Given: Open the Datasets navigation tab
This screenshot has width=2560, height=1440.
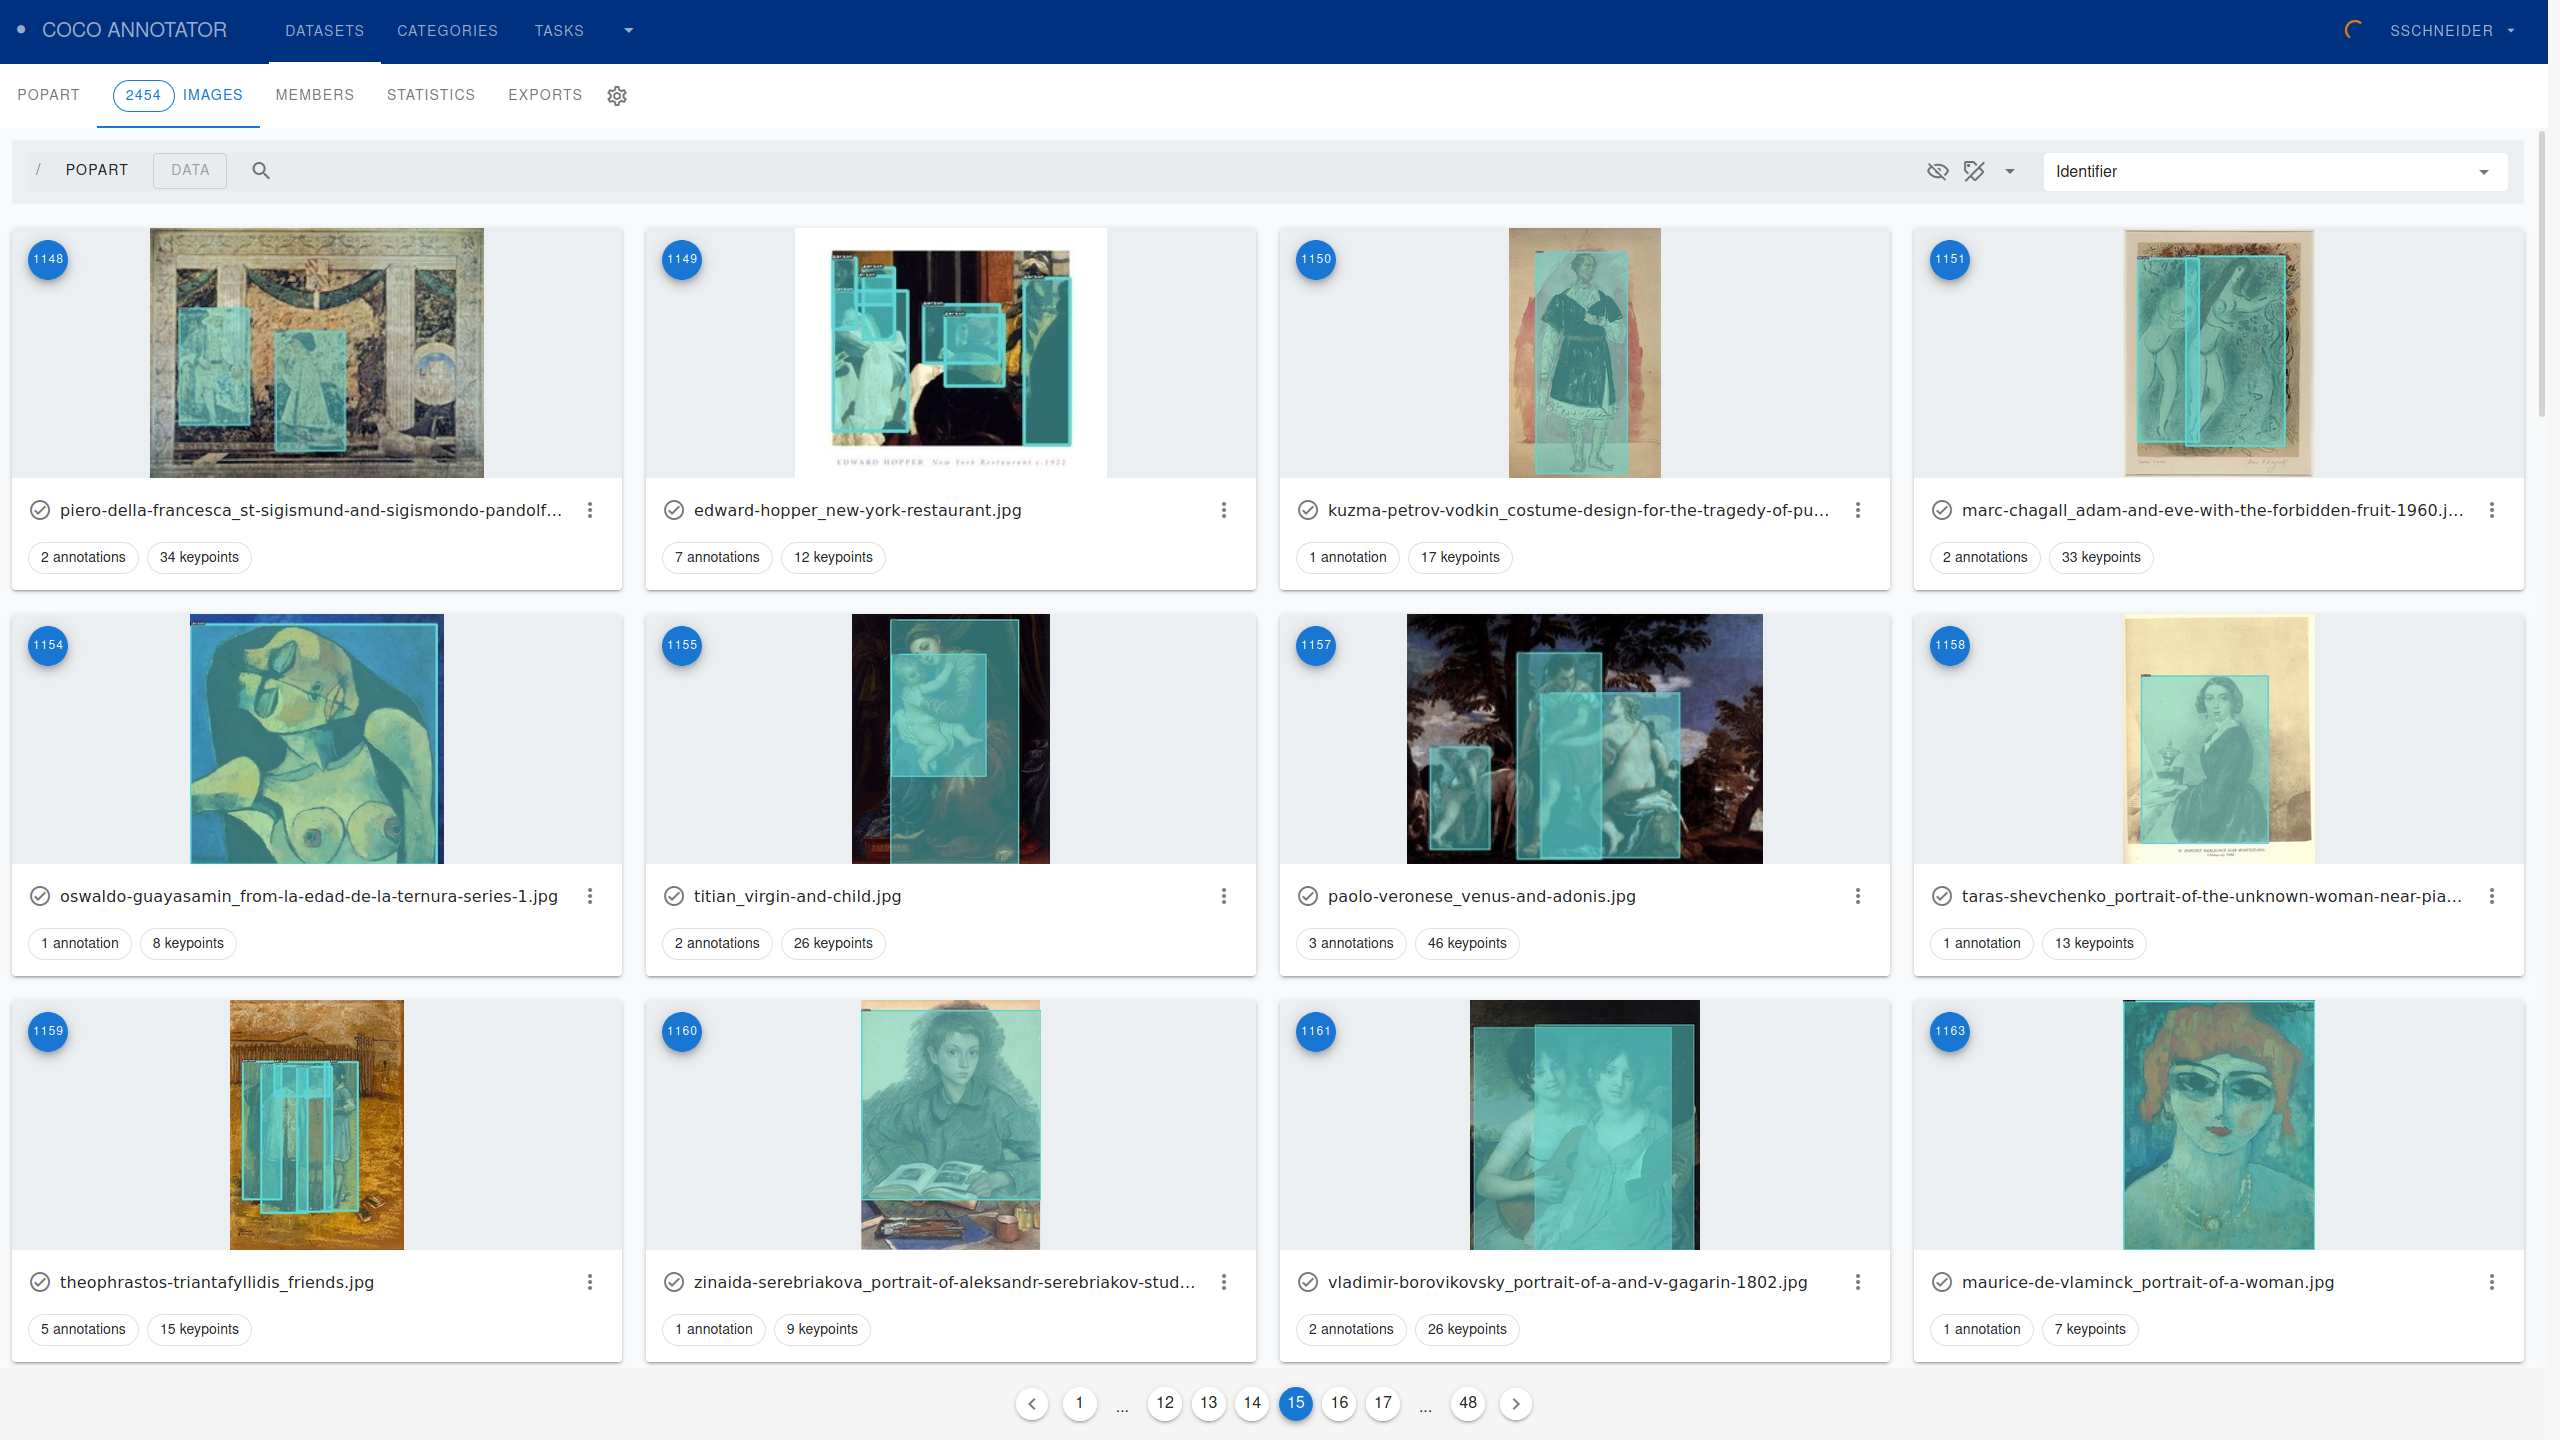Looking at the screenshot, I should pyautogui.click(x=325, y=31).
